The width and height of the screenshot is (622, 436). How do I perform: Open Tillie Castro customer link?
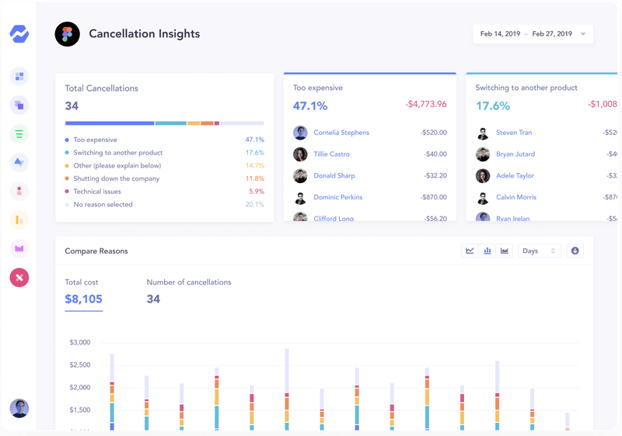click(x=332, y=154)
